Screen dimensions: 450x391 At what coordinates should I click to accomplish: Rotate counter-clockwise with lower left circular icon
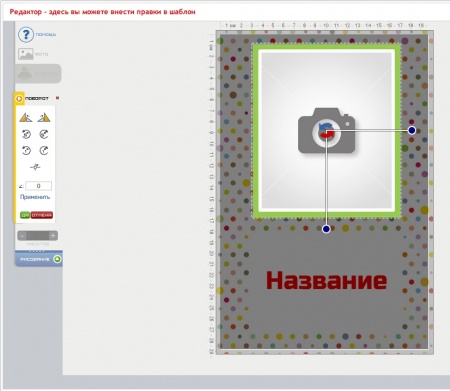click(26, 150)
